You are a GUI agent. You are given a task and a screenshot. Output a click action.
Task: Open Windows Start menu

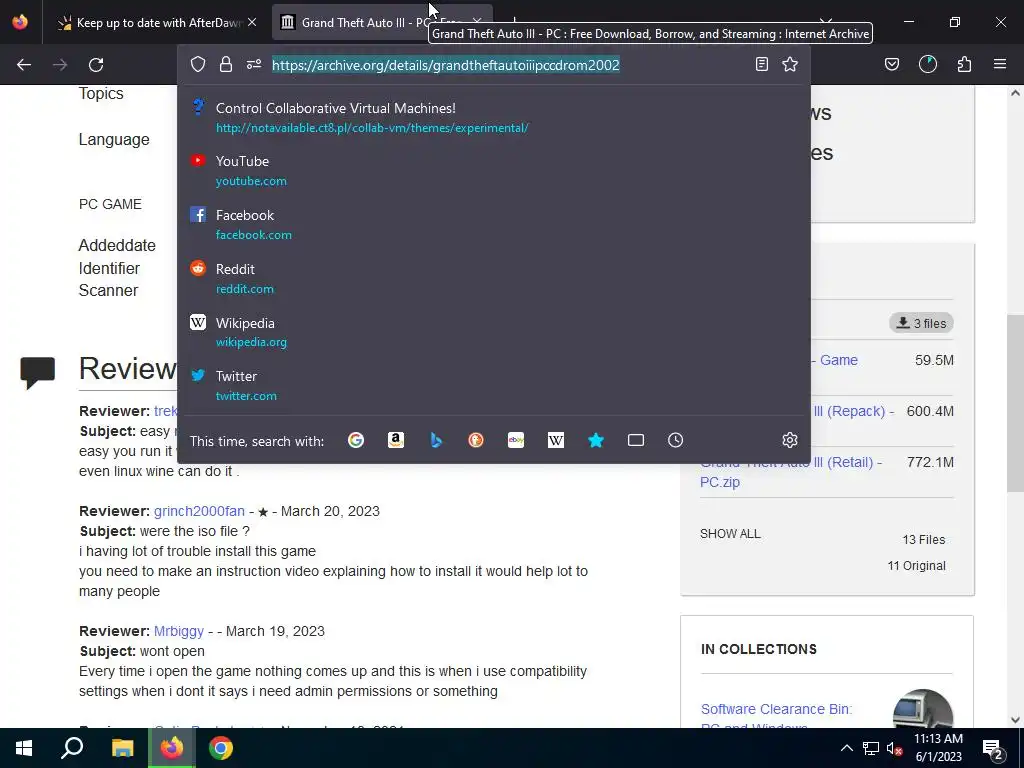click(24, 748)
